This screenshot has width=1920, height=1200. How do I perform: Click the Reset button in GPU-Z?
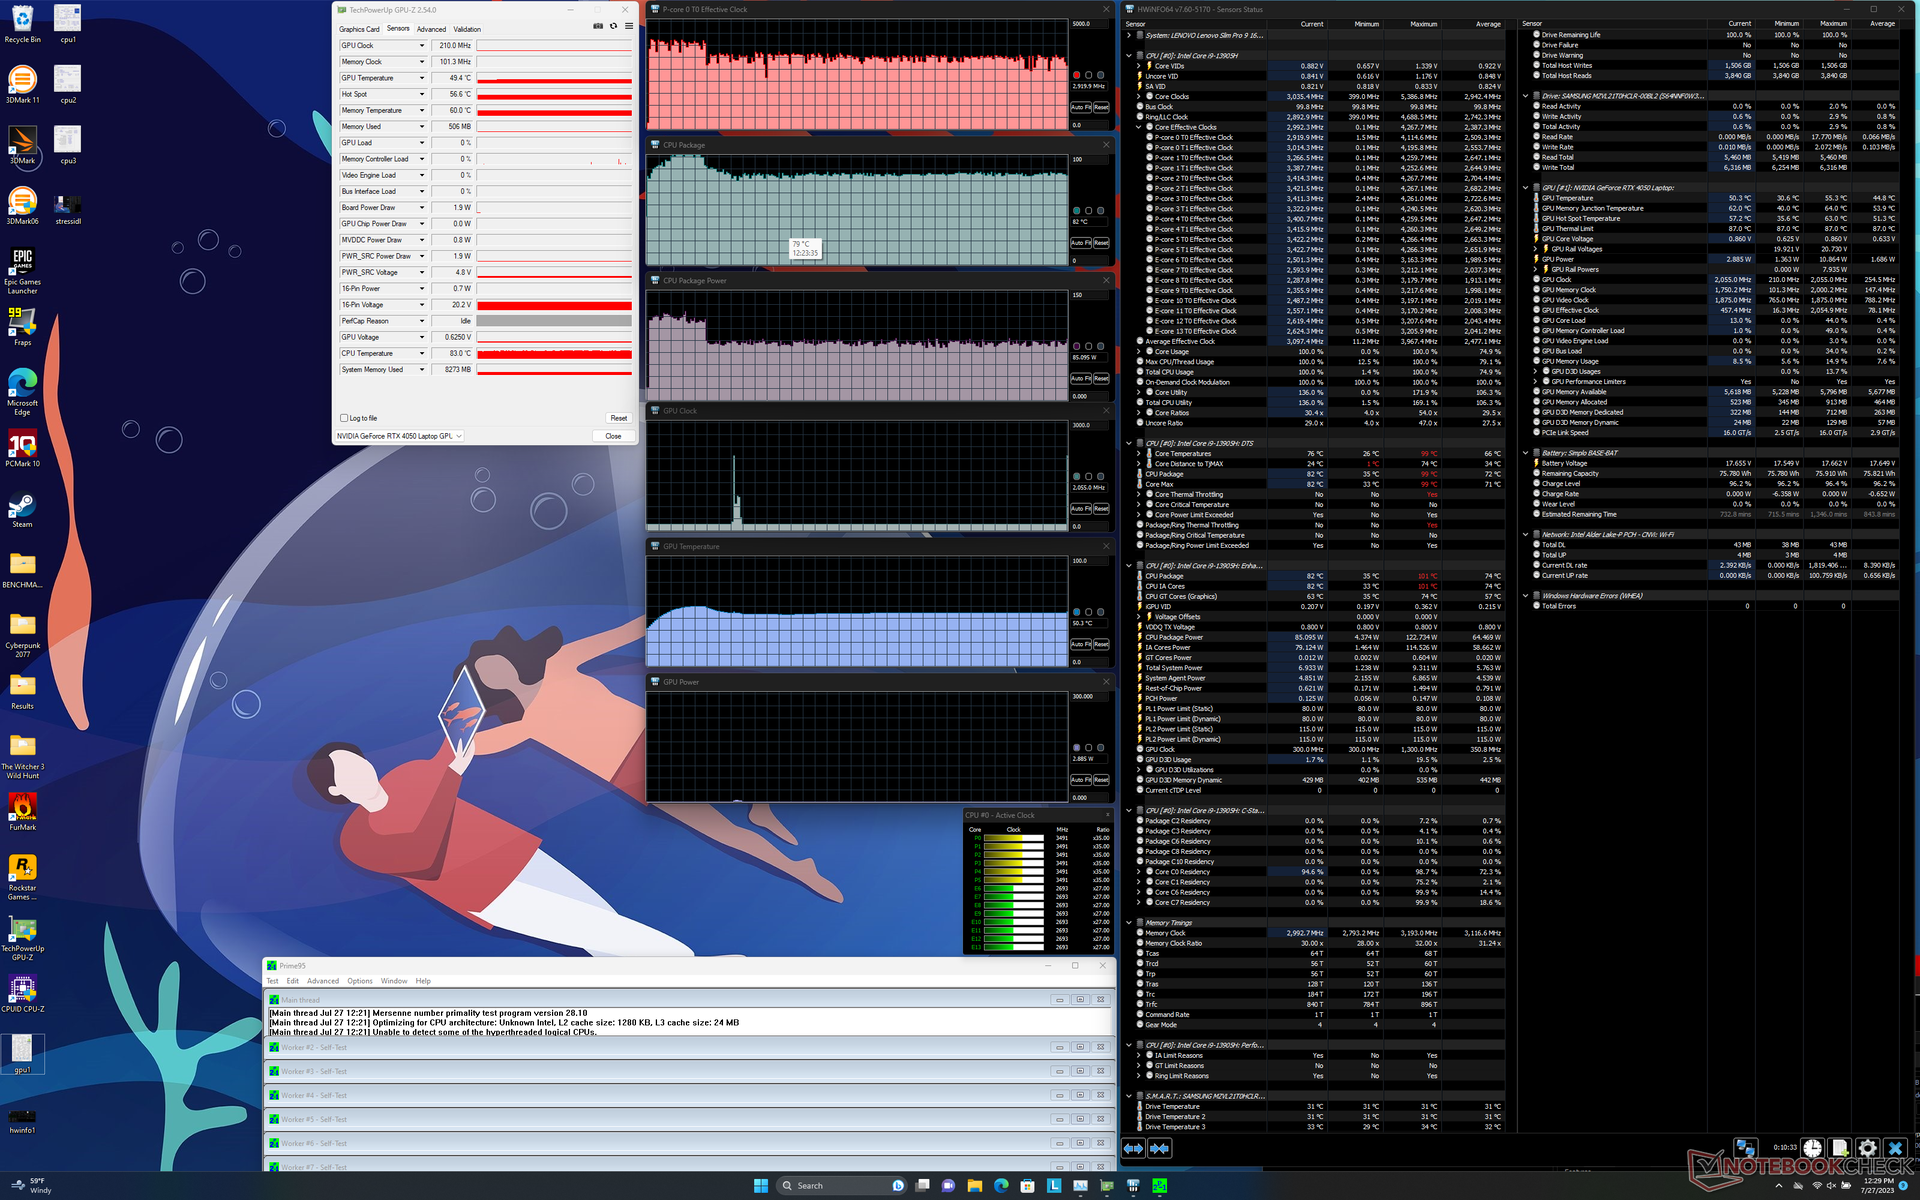618,418
